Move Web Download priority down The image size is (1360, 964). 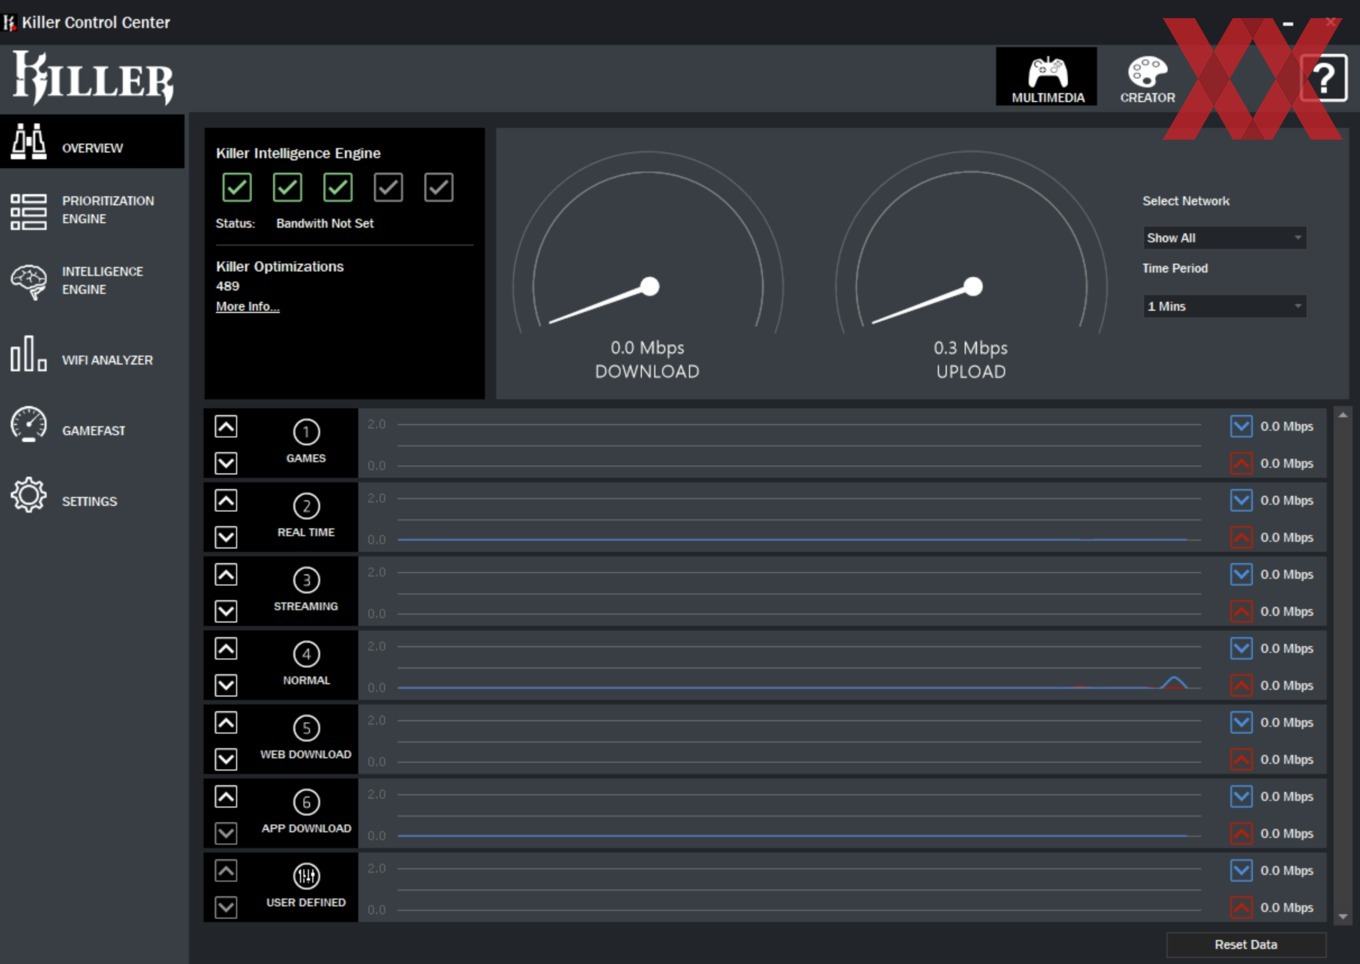[x=226, y=759]
